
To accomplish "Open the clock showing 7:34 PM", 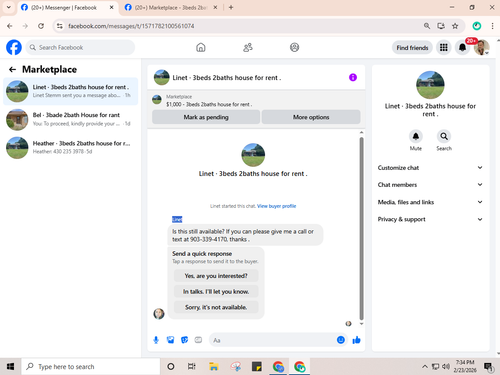I will [465, 366].
